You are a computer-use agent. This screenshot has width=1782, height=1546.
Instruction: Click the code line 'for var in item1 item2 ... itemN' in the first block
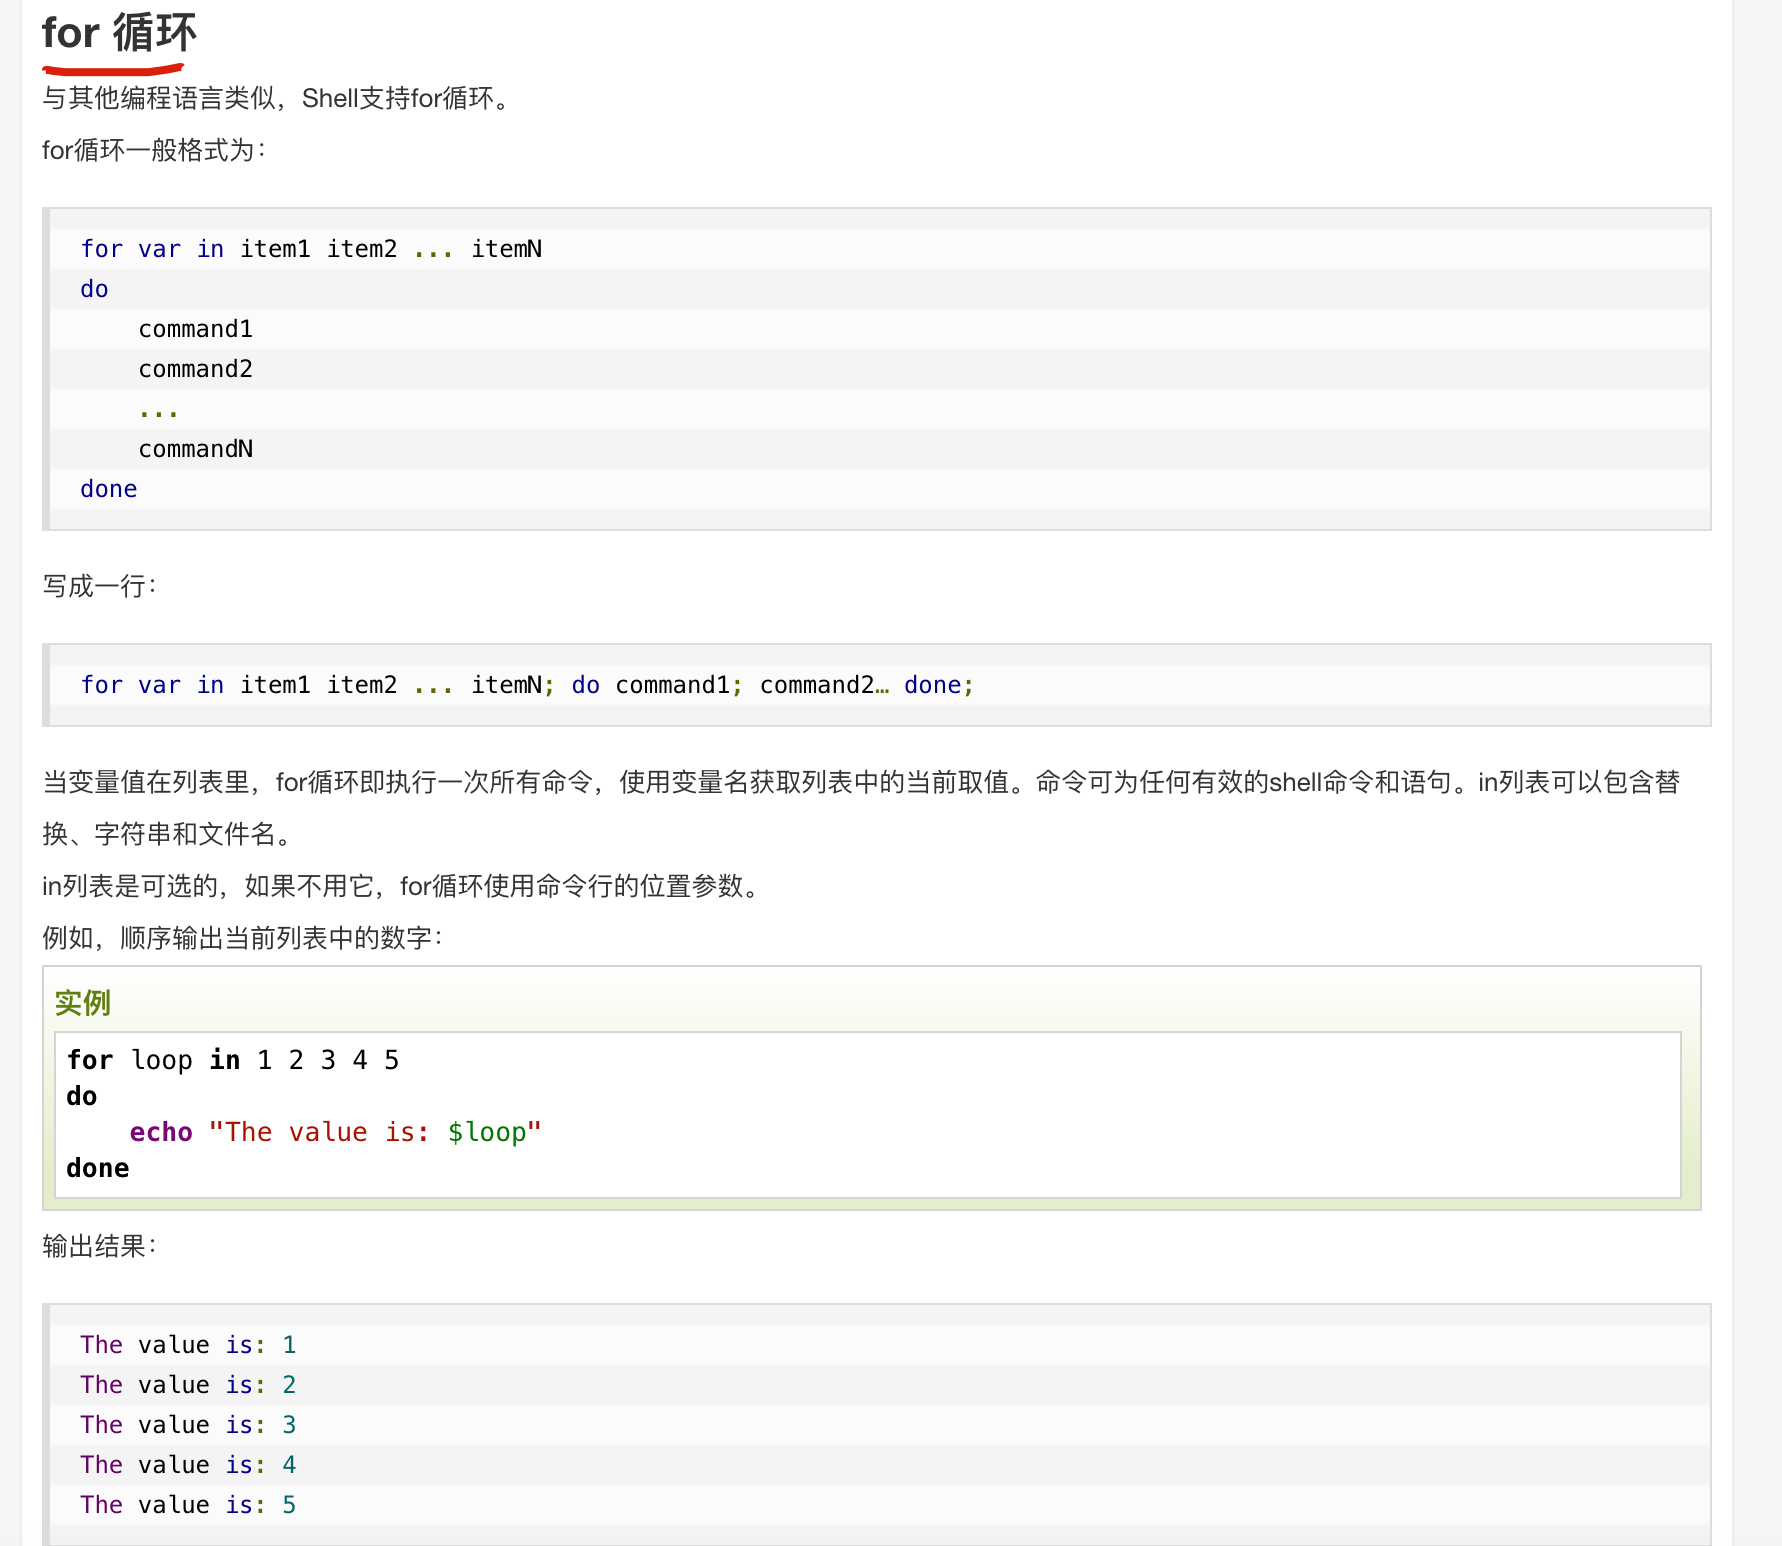click(311, 249)
